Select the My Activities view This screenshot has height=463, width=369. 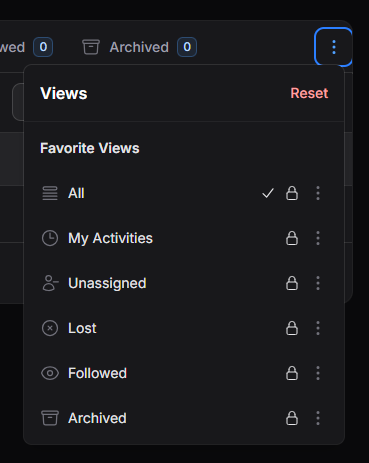coord(184,238)
